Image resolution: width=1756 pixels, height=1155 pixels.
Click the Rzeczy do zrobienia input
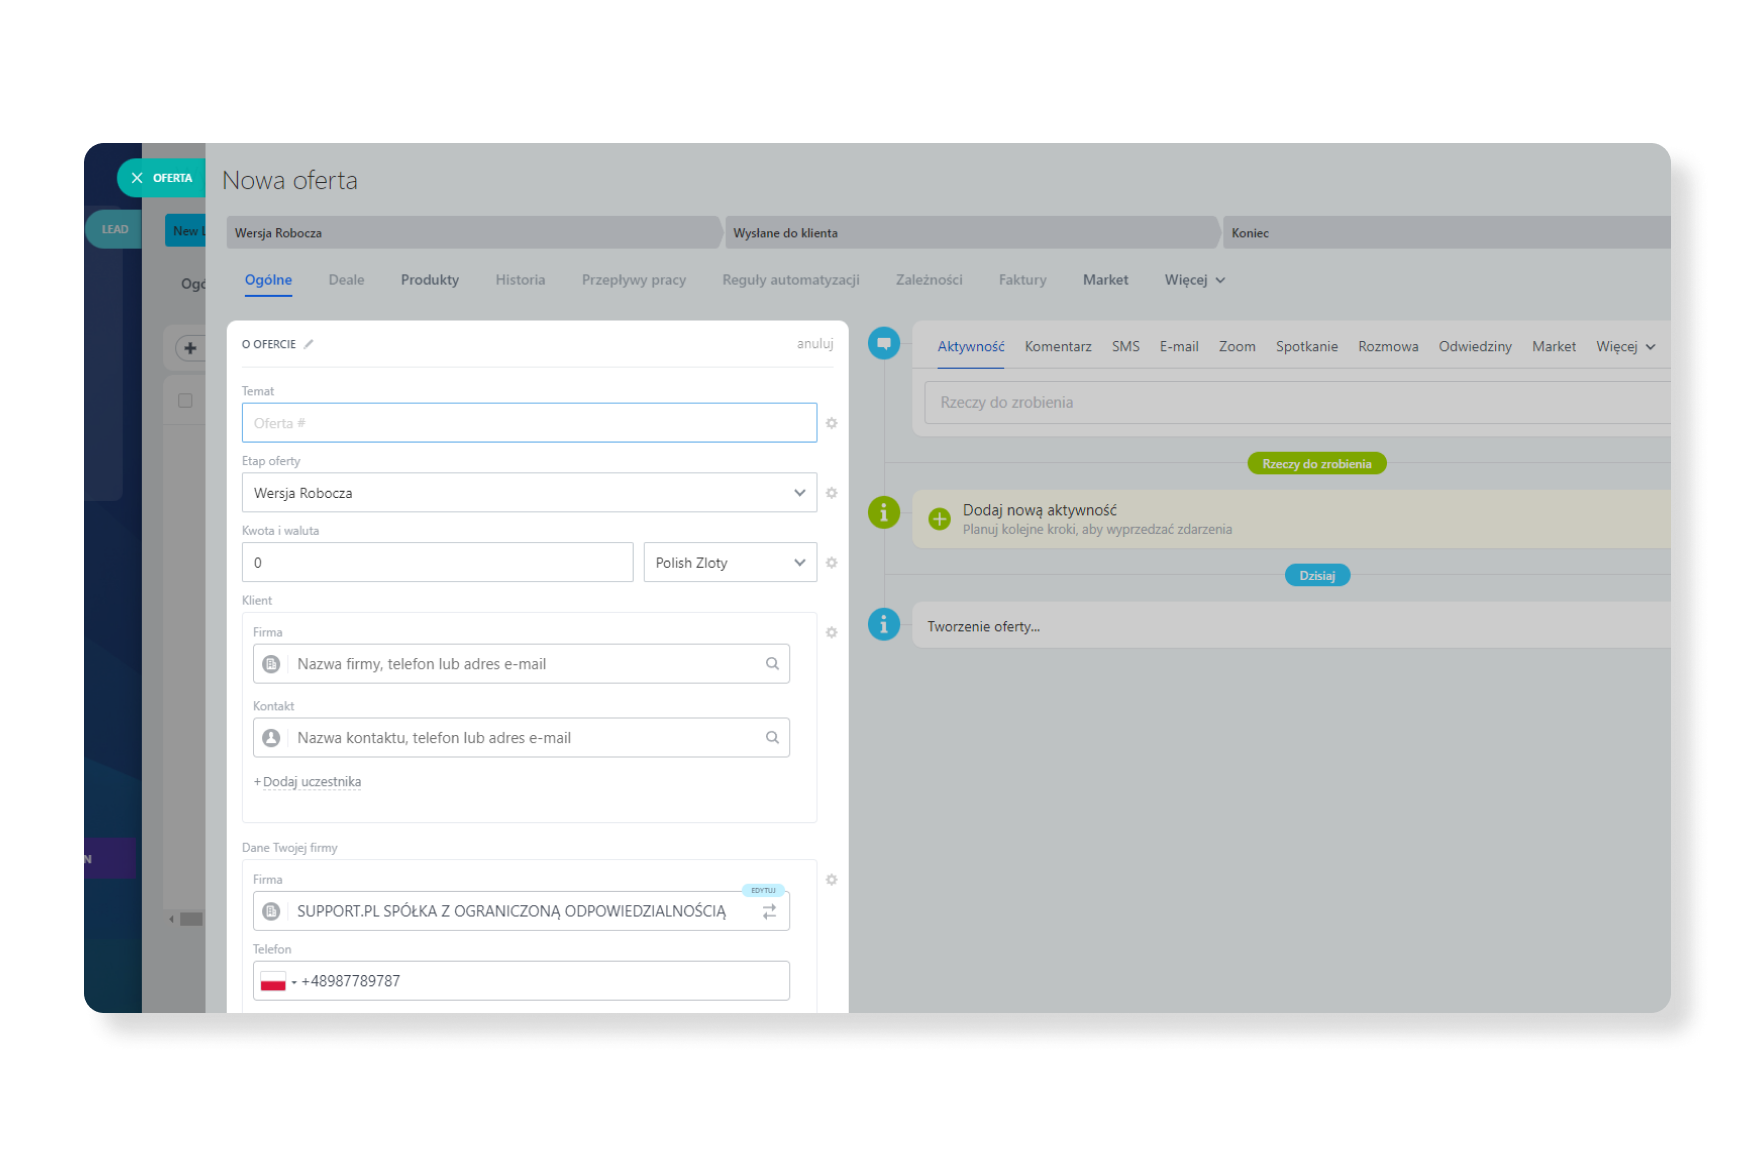[x=1297, y=402]
